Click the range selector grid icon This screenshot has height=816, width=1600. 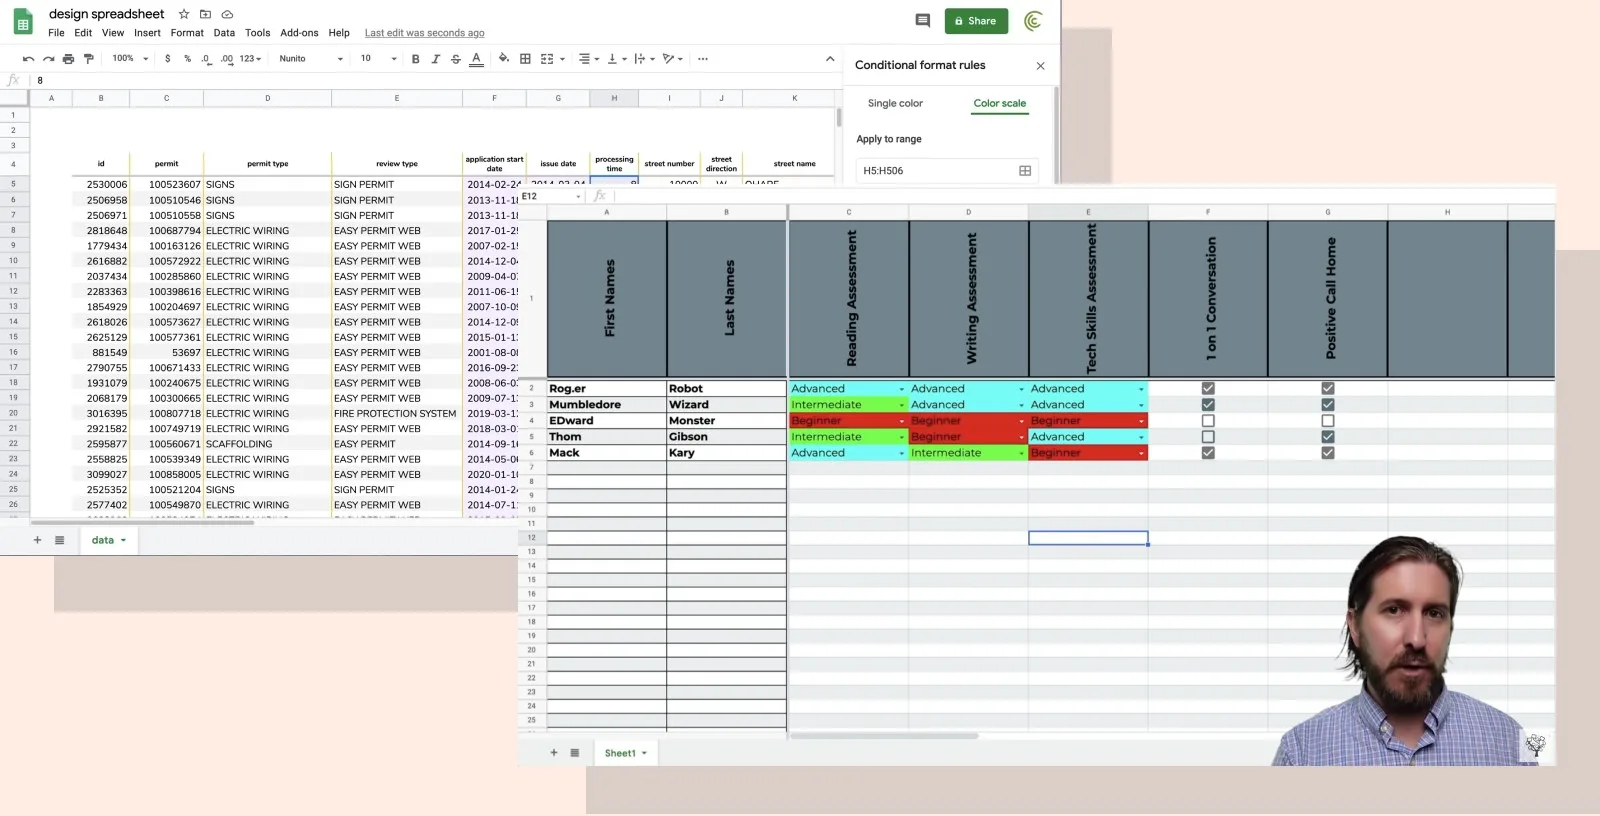(x=1025, y=171)
